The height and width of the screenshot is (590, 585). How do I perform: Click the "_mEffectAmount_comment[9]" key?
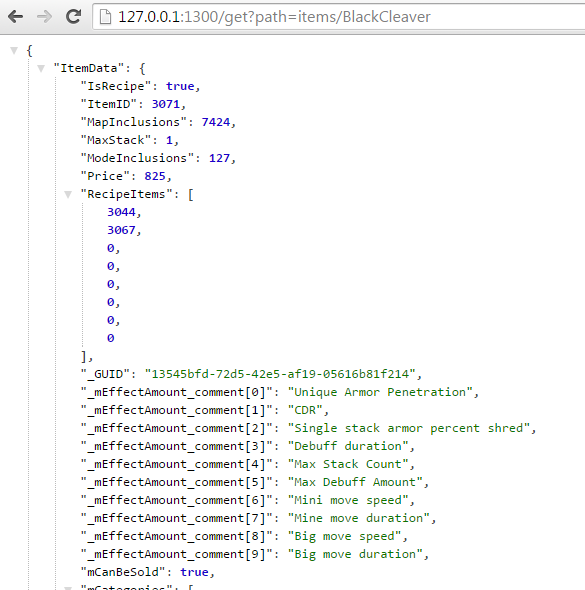point(176,554)
